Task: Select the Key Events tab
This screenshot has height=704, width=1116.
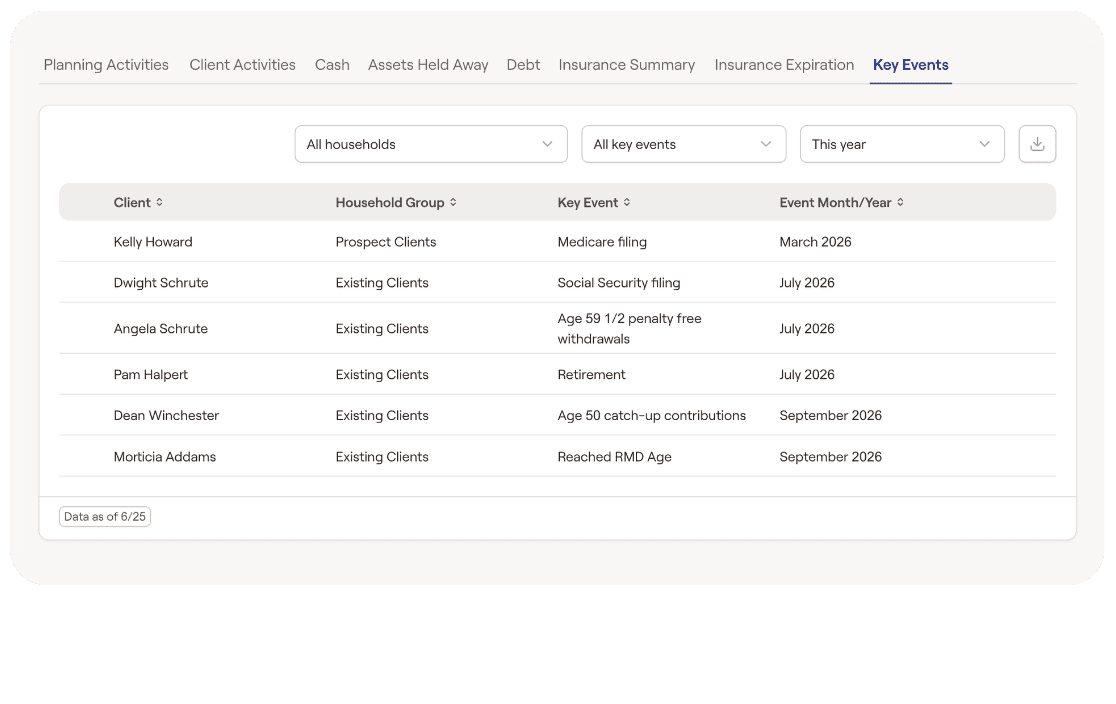Action: (910, 65)
